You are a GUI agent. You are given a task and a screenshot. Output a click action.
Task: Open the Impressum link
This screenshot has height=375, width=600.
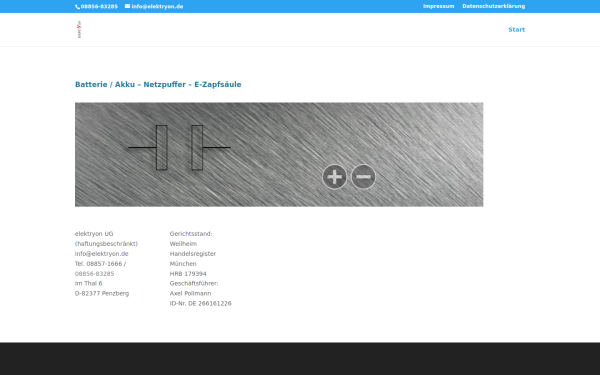[x=439, y=6]
